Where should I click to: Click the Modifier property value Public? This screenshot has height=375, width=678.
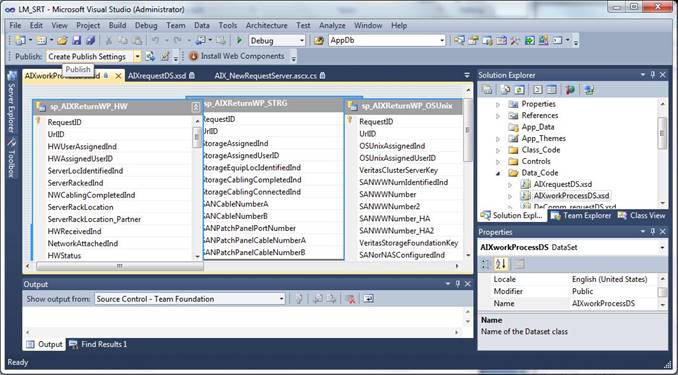[613, 292]
